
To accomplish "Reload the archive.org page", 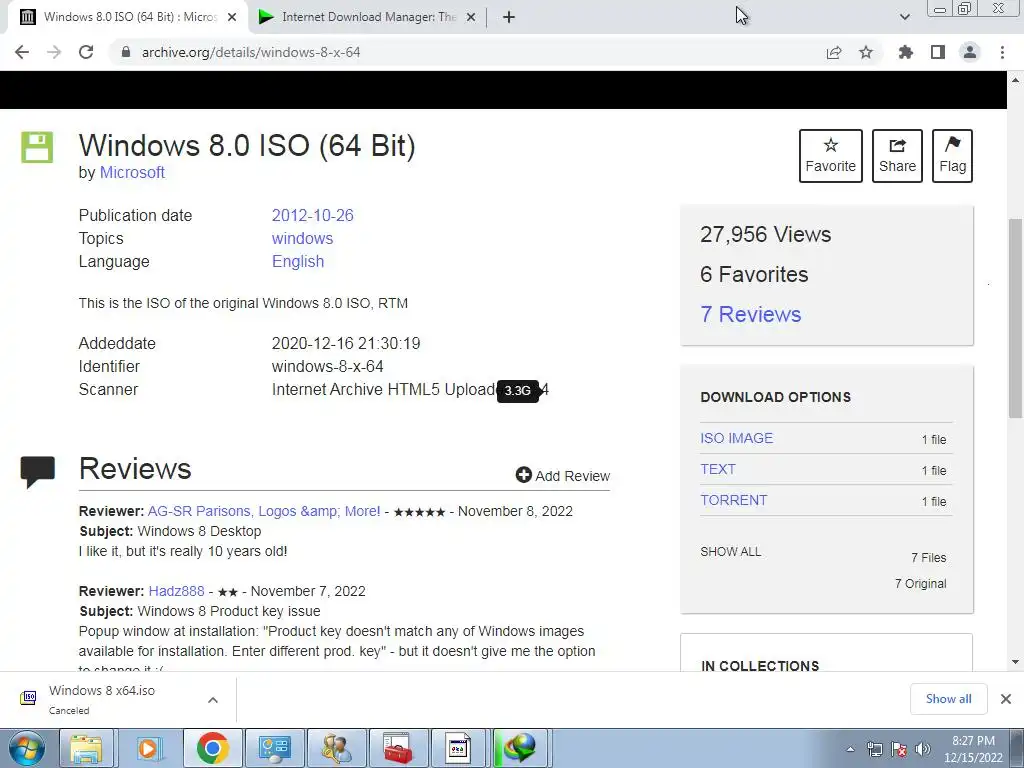I will point(86,52).
